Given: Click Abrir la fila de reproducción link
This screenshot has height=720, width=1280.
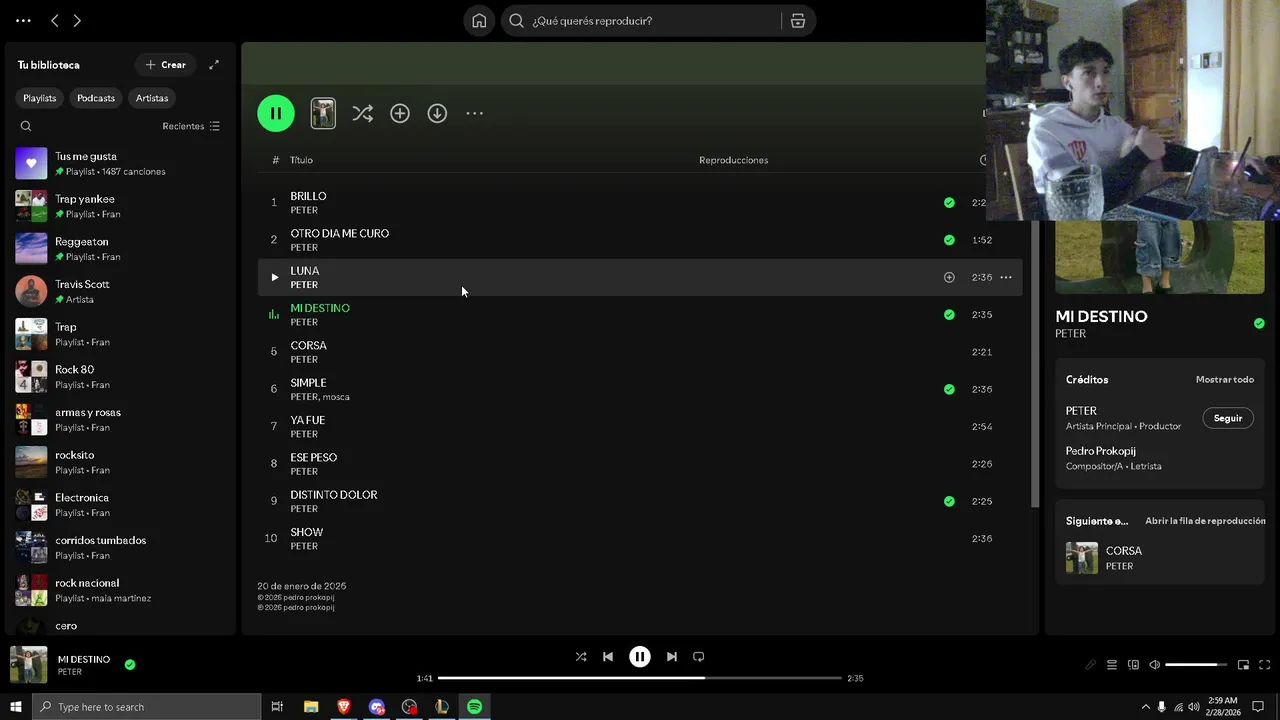Looking at the screenshot, I should point(1205,521).
